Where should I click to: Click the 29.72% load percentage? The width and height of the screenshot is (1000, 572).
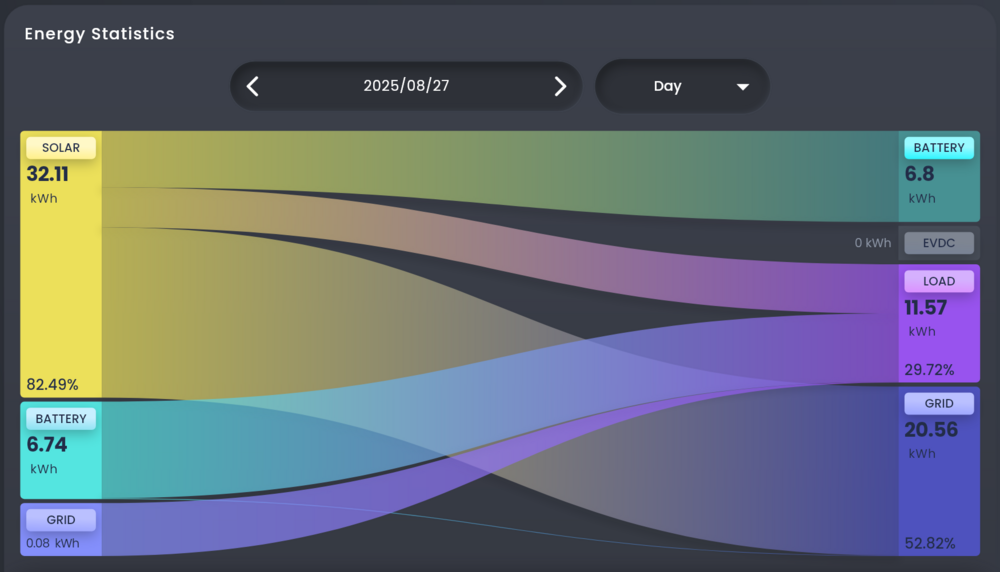[x=929, y=370]
